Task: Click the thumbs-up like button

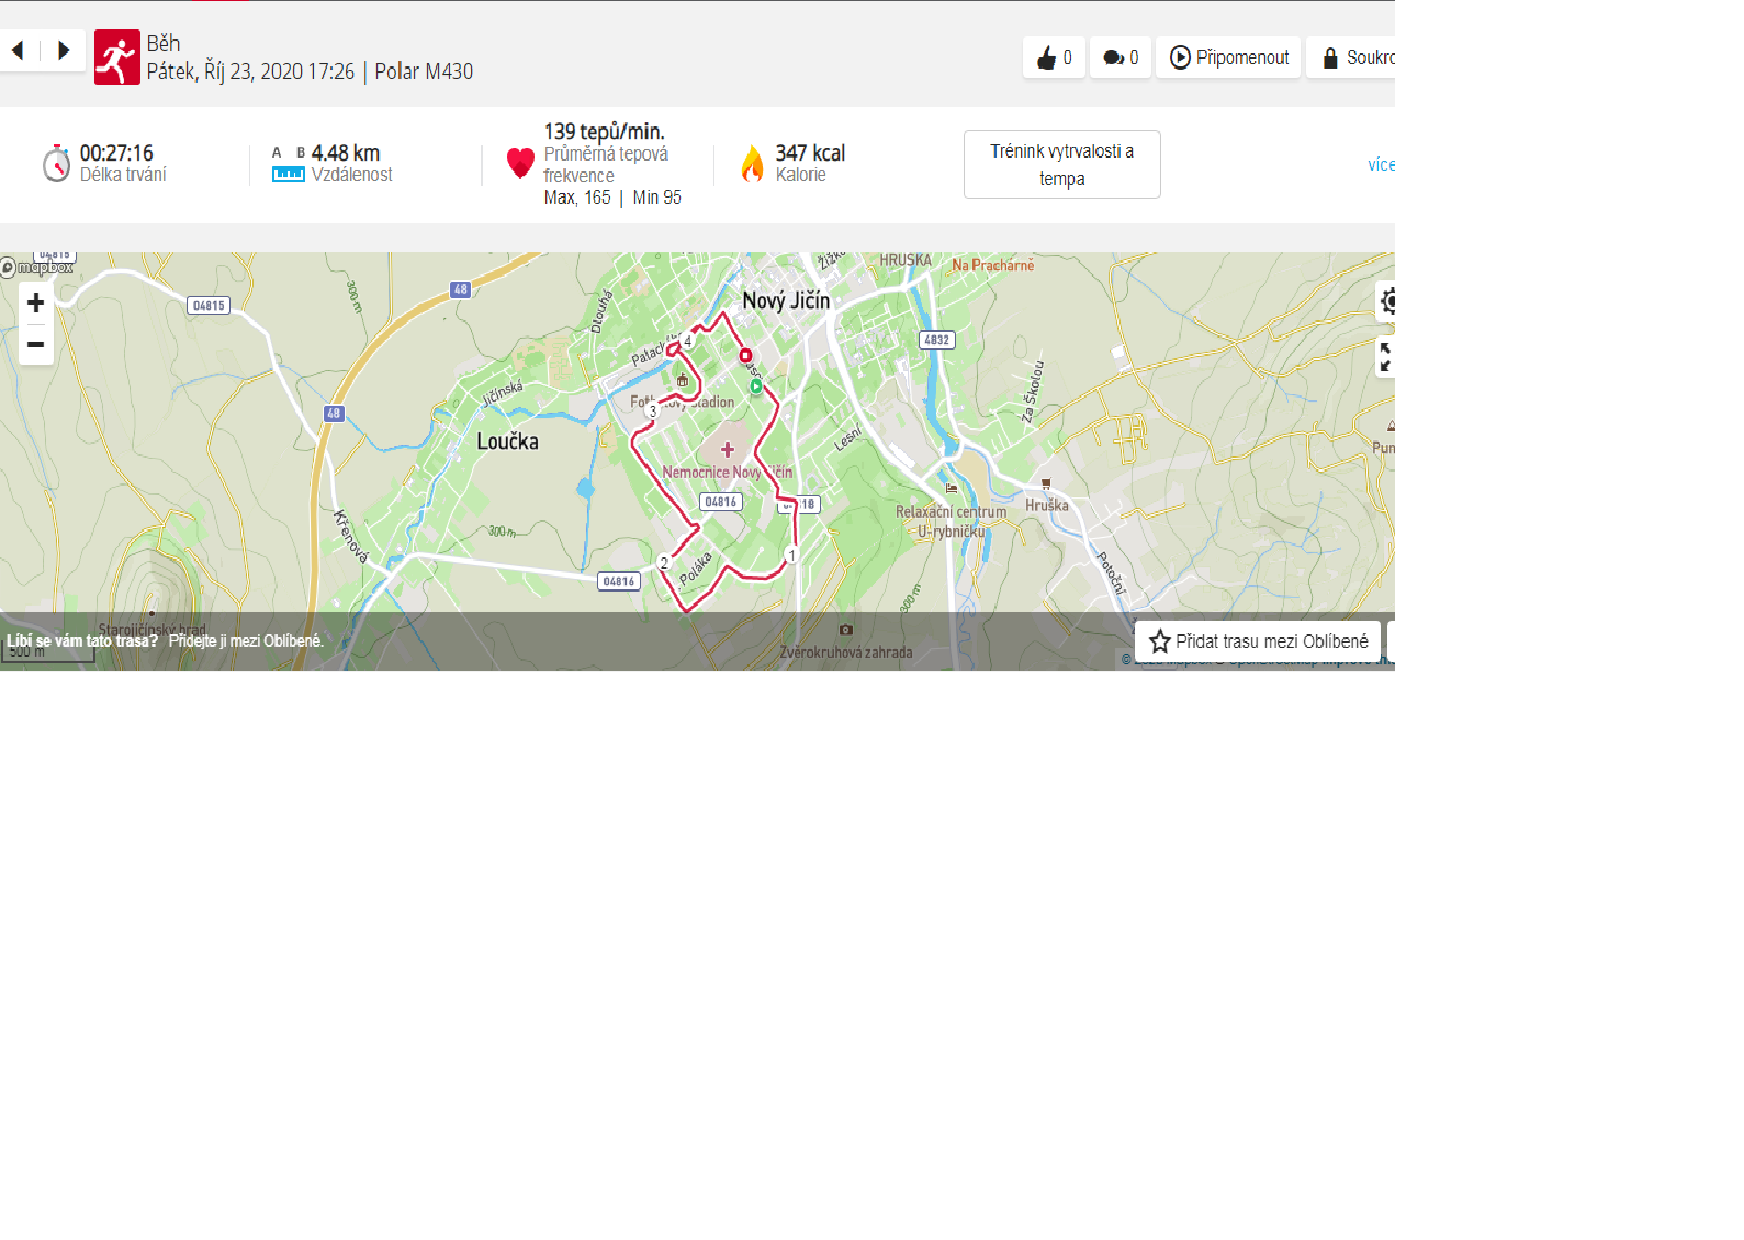Action: pos(1054,57)
